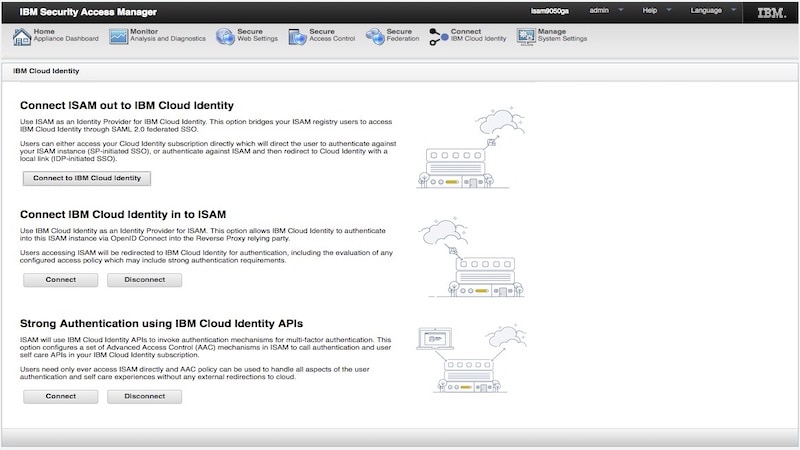Image resolution: width=800 pixels, height=450 pixels.
Task: Click the IBM logo in header
Action: pos(771,13)
